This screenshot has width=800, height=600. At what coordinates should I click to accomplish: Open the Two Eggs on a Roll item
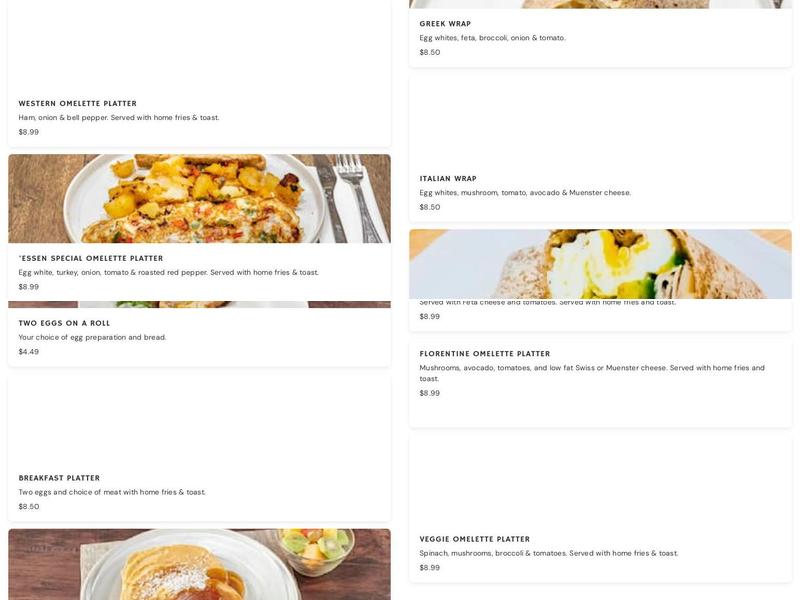point(64,323)
